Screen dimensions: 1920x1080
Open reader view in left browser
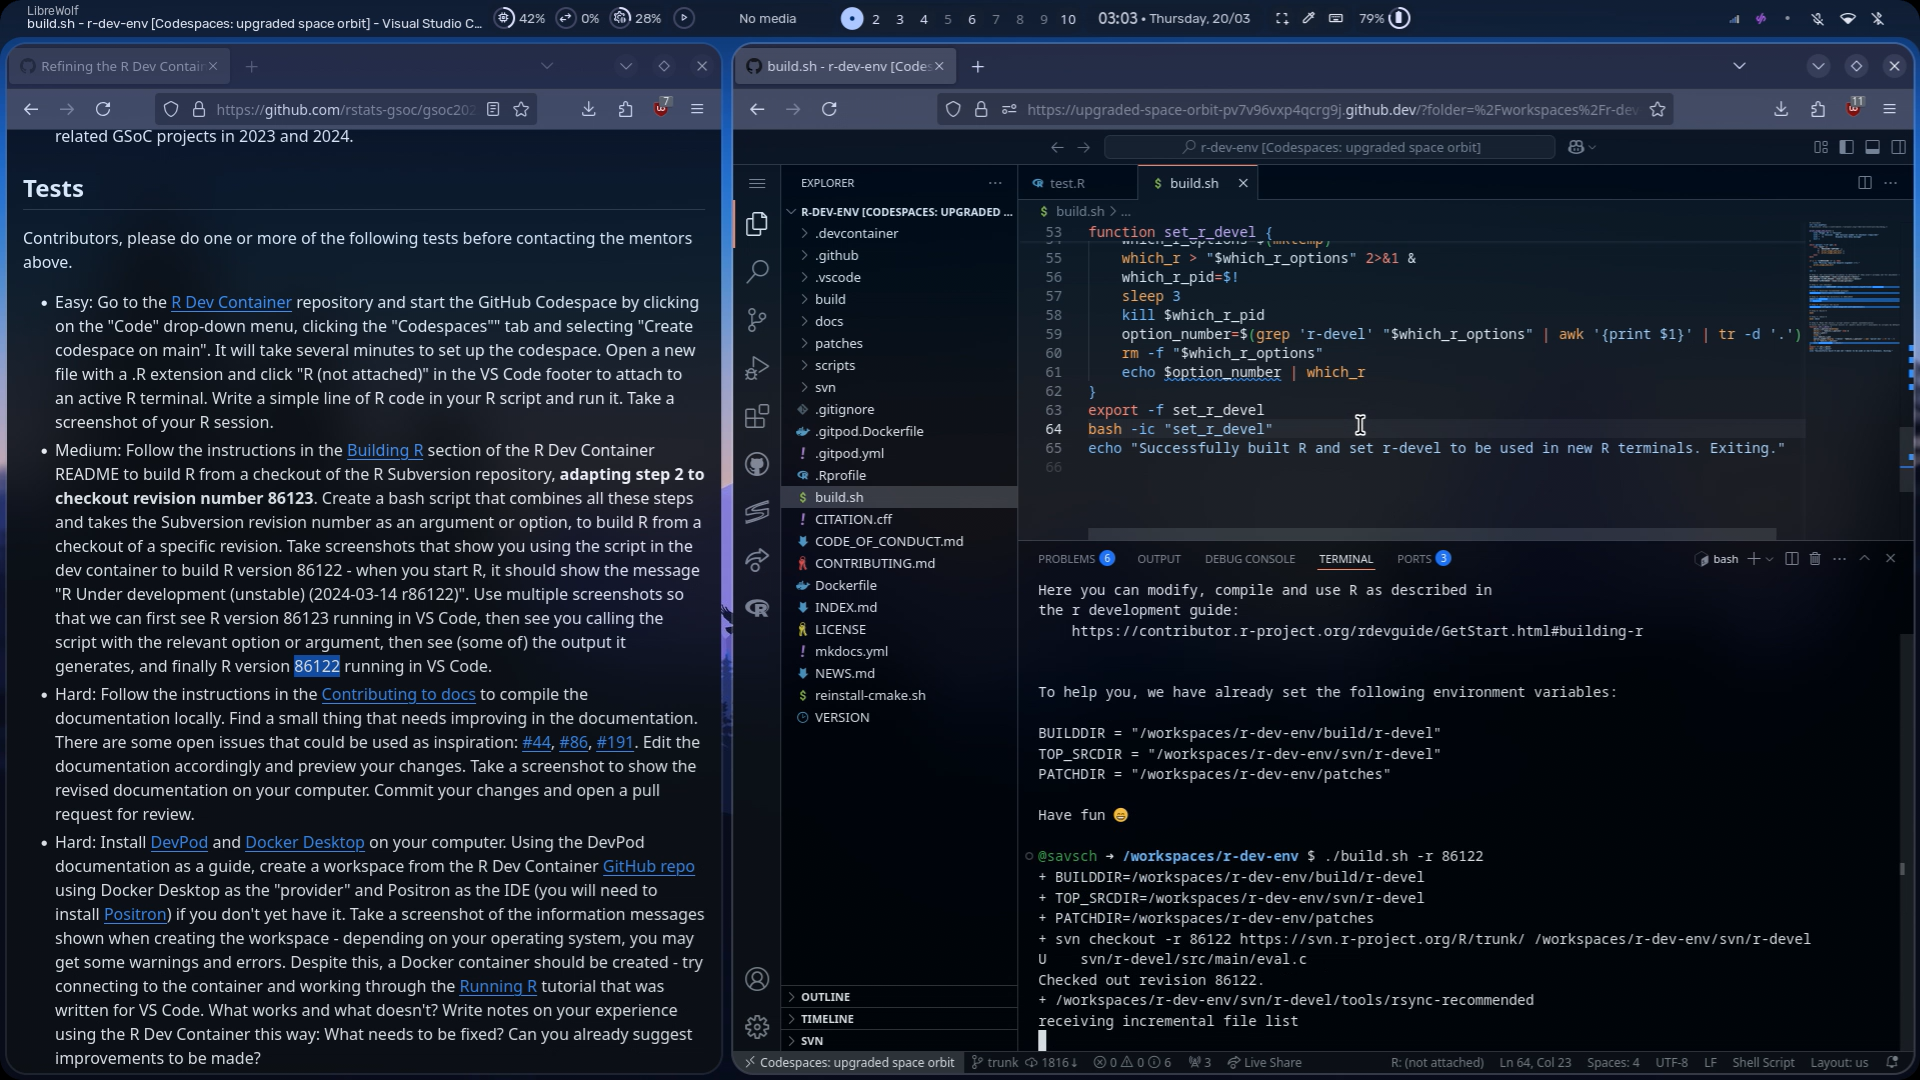coord(493,109)
